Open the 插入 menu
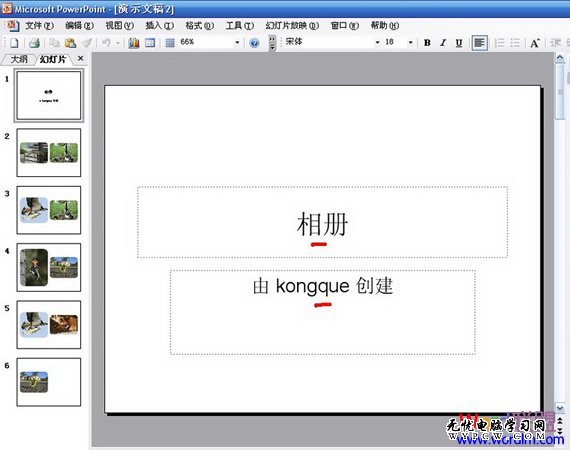This screenshot has height=450, width=570. pos(160,25)
